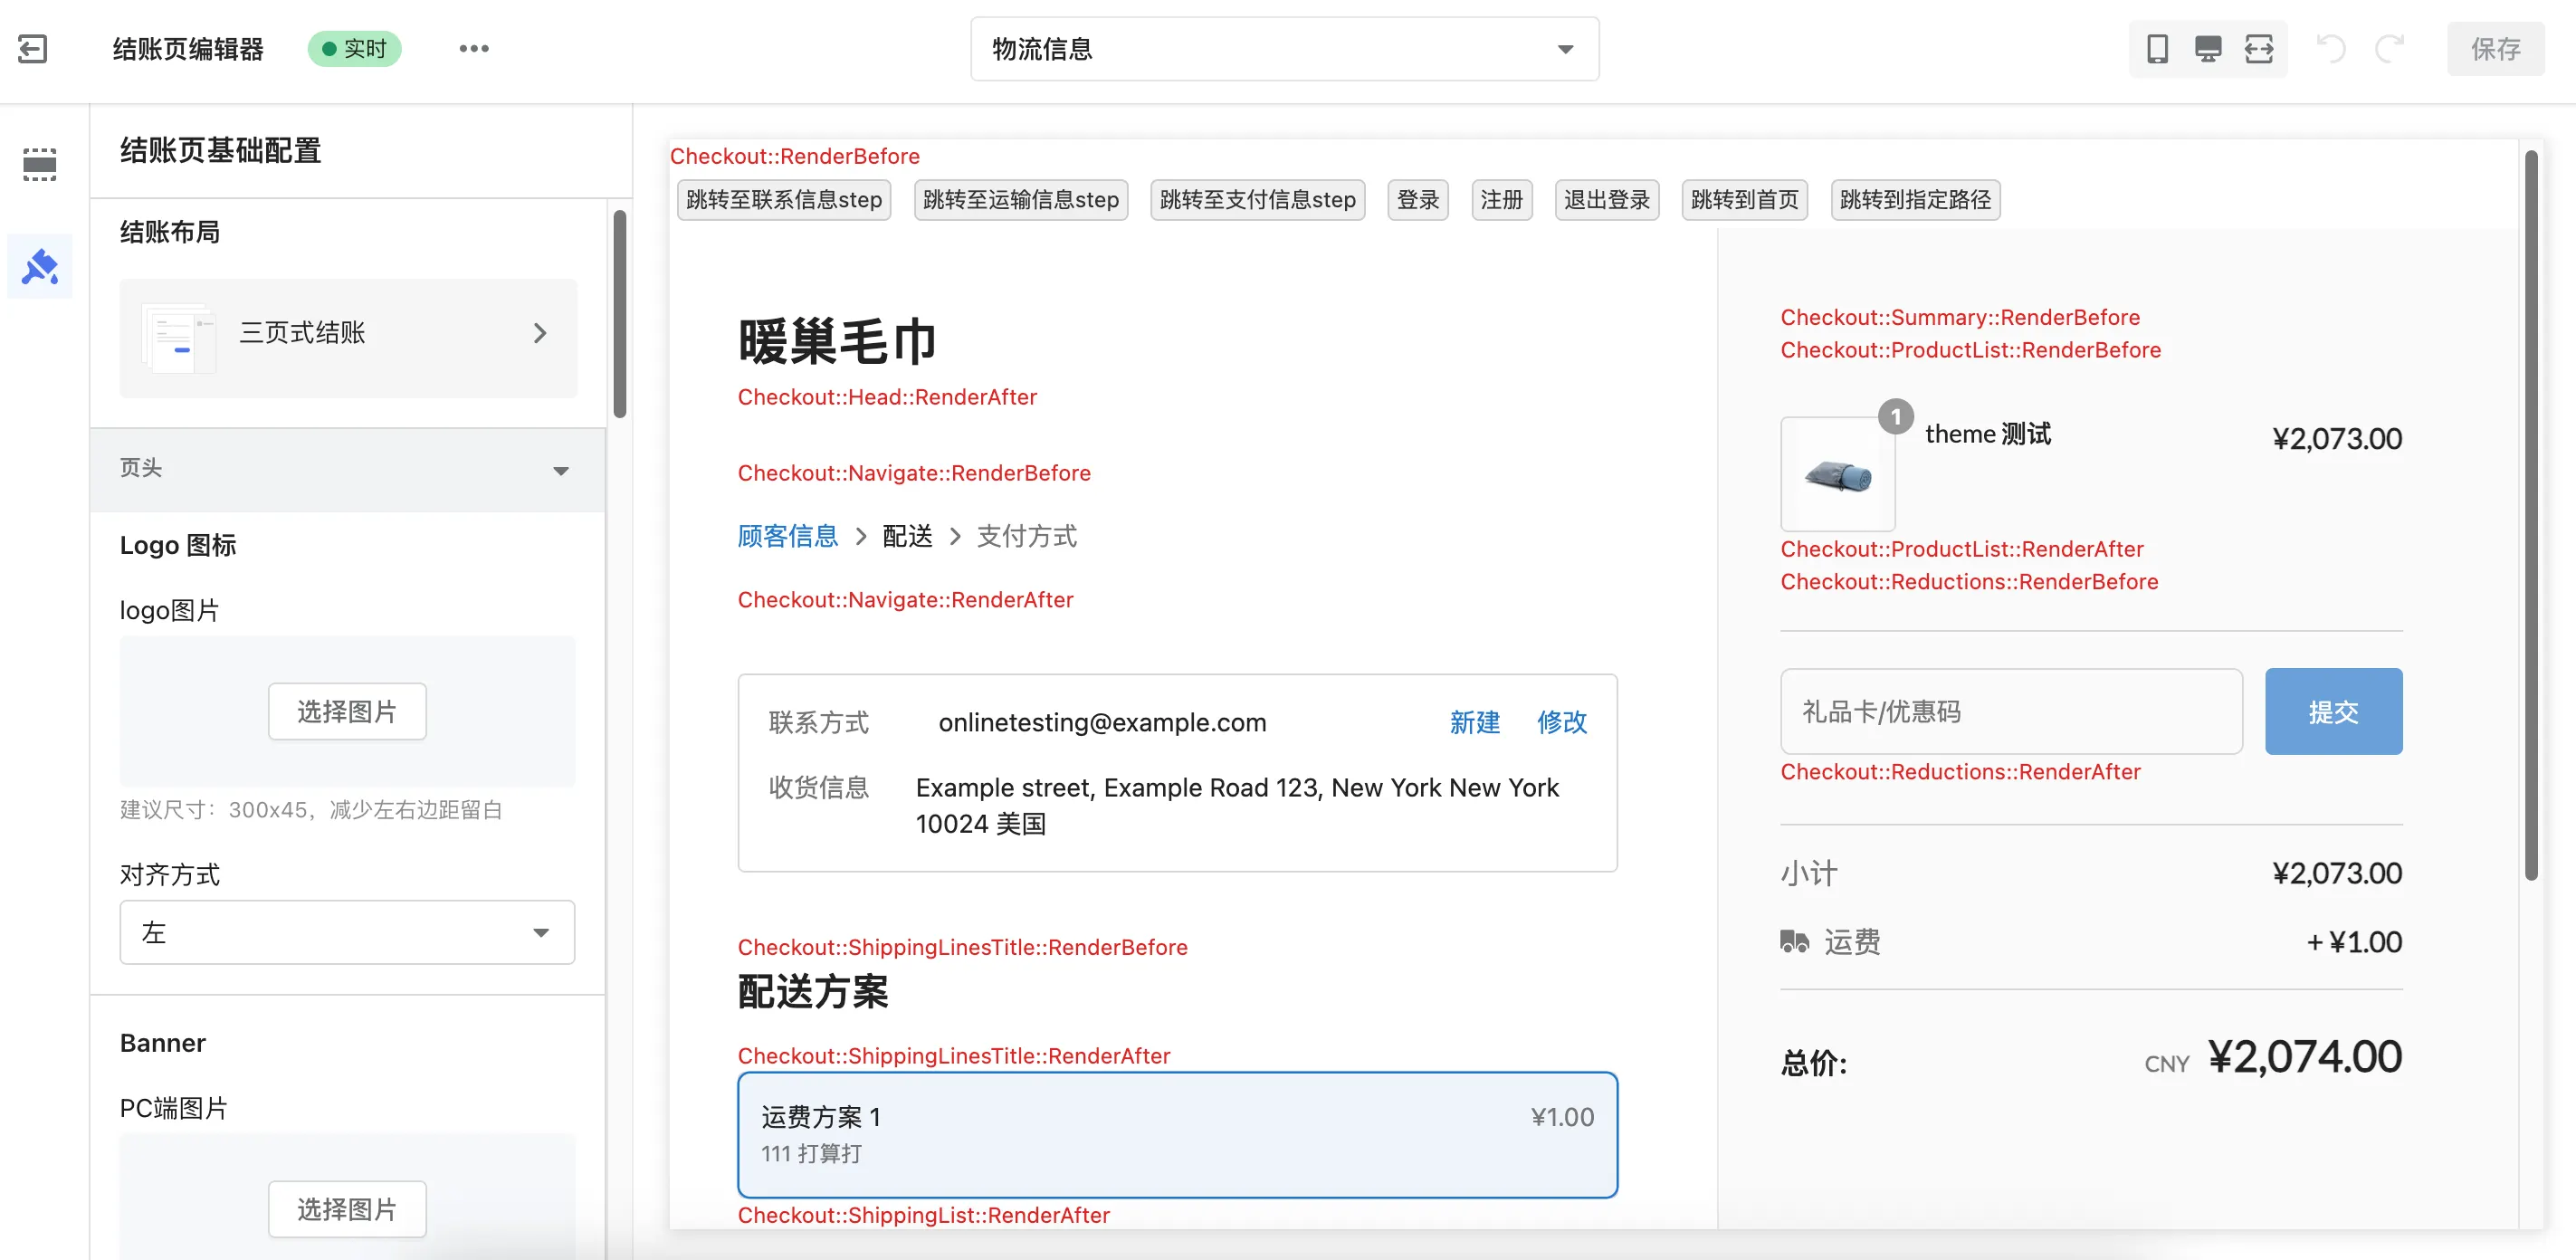The width and height of the screenshot is (2576, 1260).
Task: Click the 配送 breadcrumb step
Action: pos(907,536)
